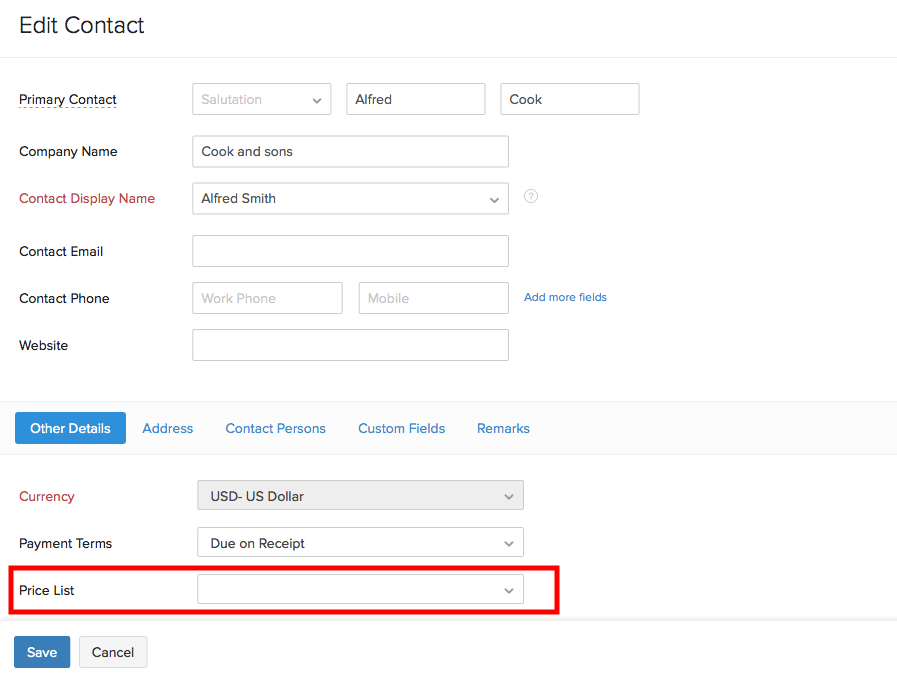Viewport: 897px width, 676px height.
Task: Open the Salutation dropdown
Action: (262, 100)
